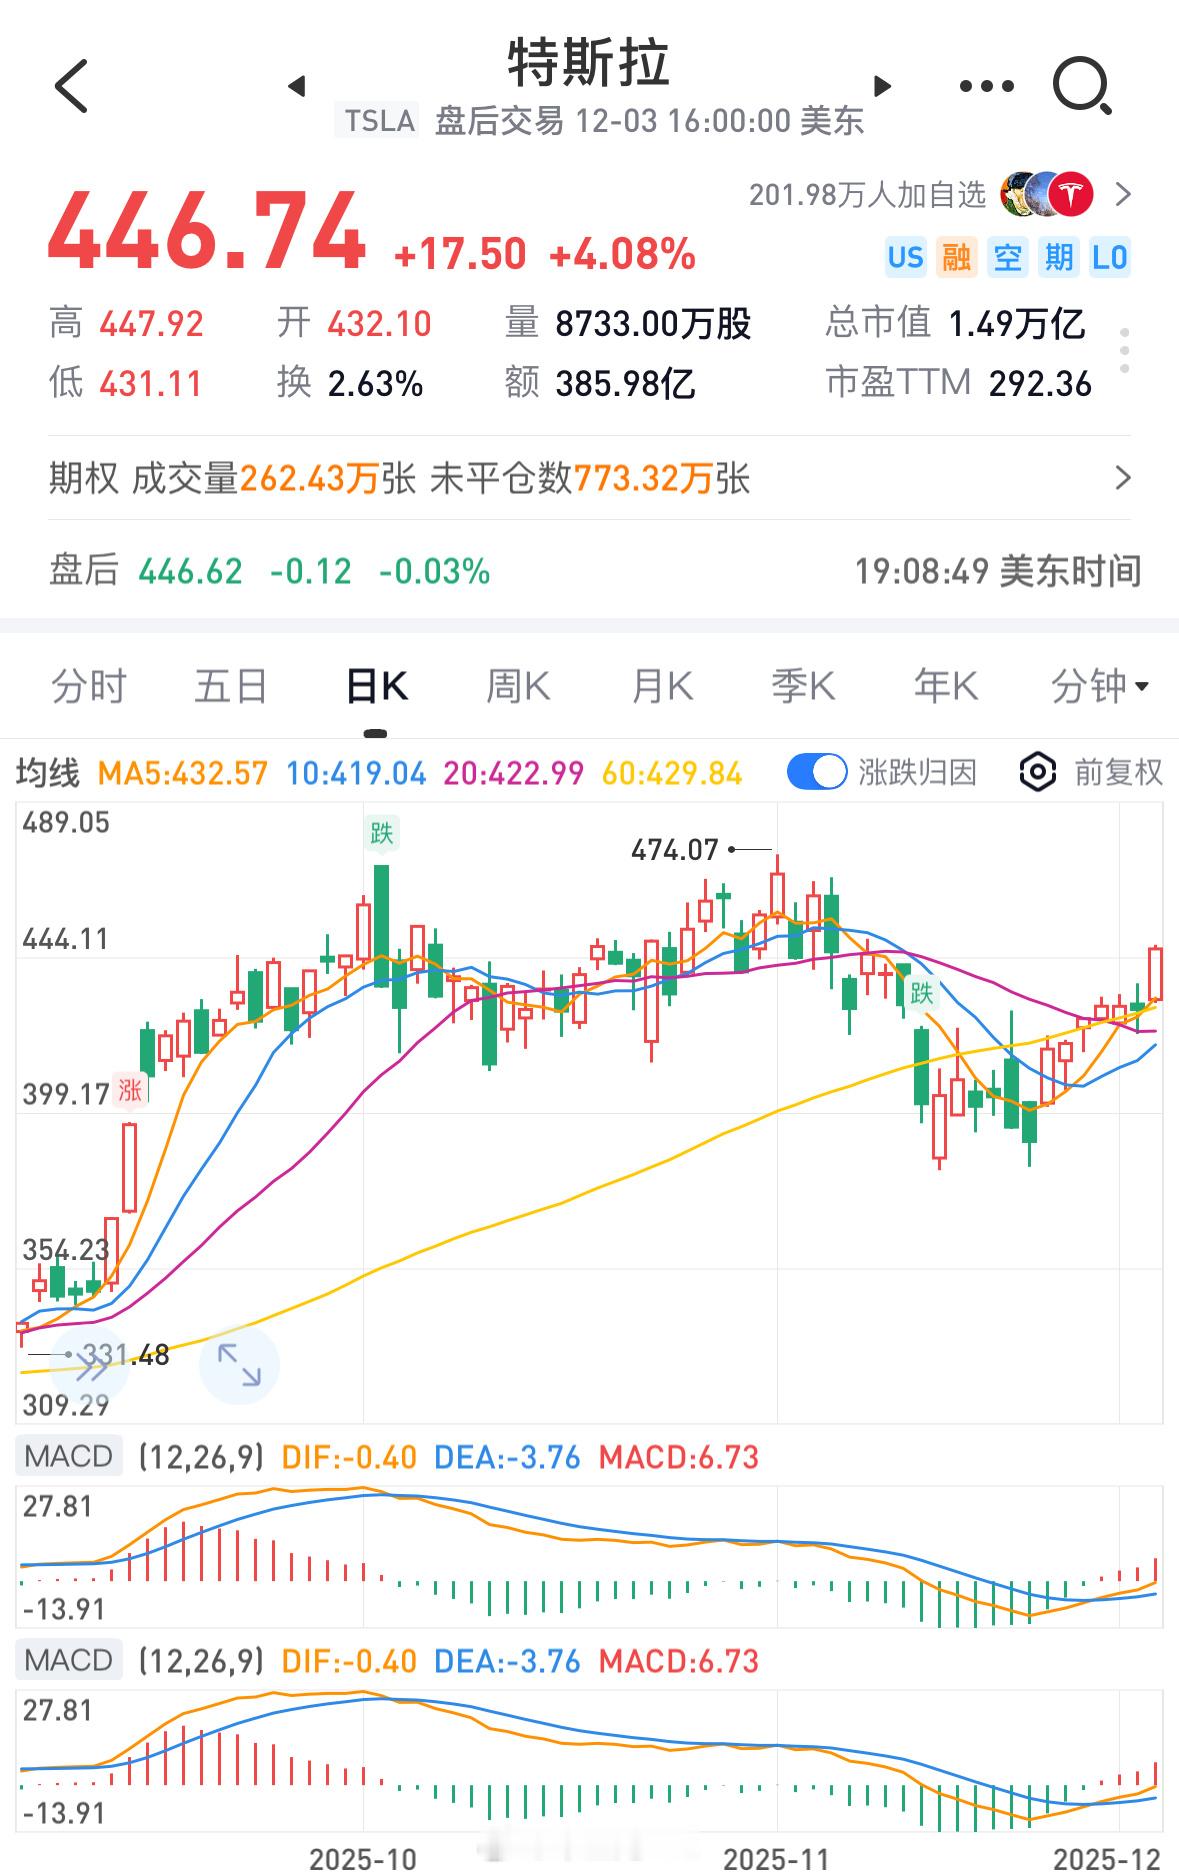Screen dimensions: 1179x1873
Task: Tap the 201.98万人加自选 text
Action: (868, 194)
